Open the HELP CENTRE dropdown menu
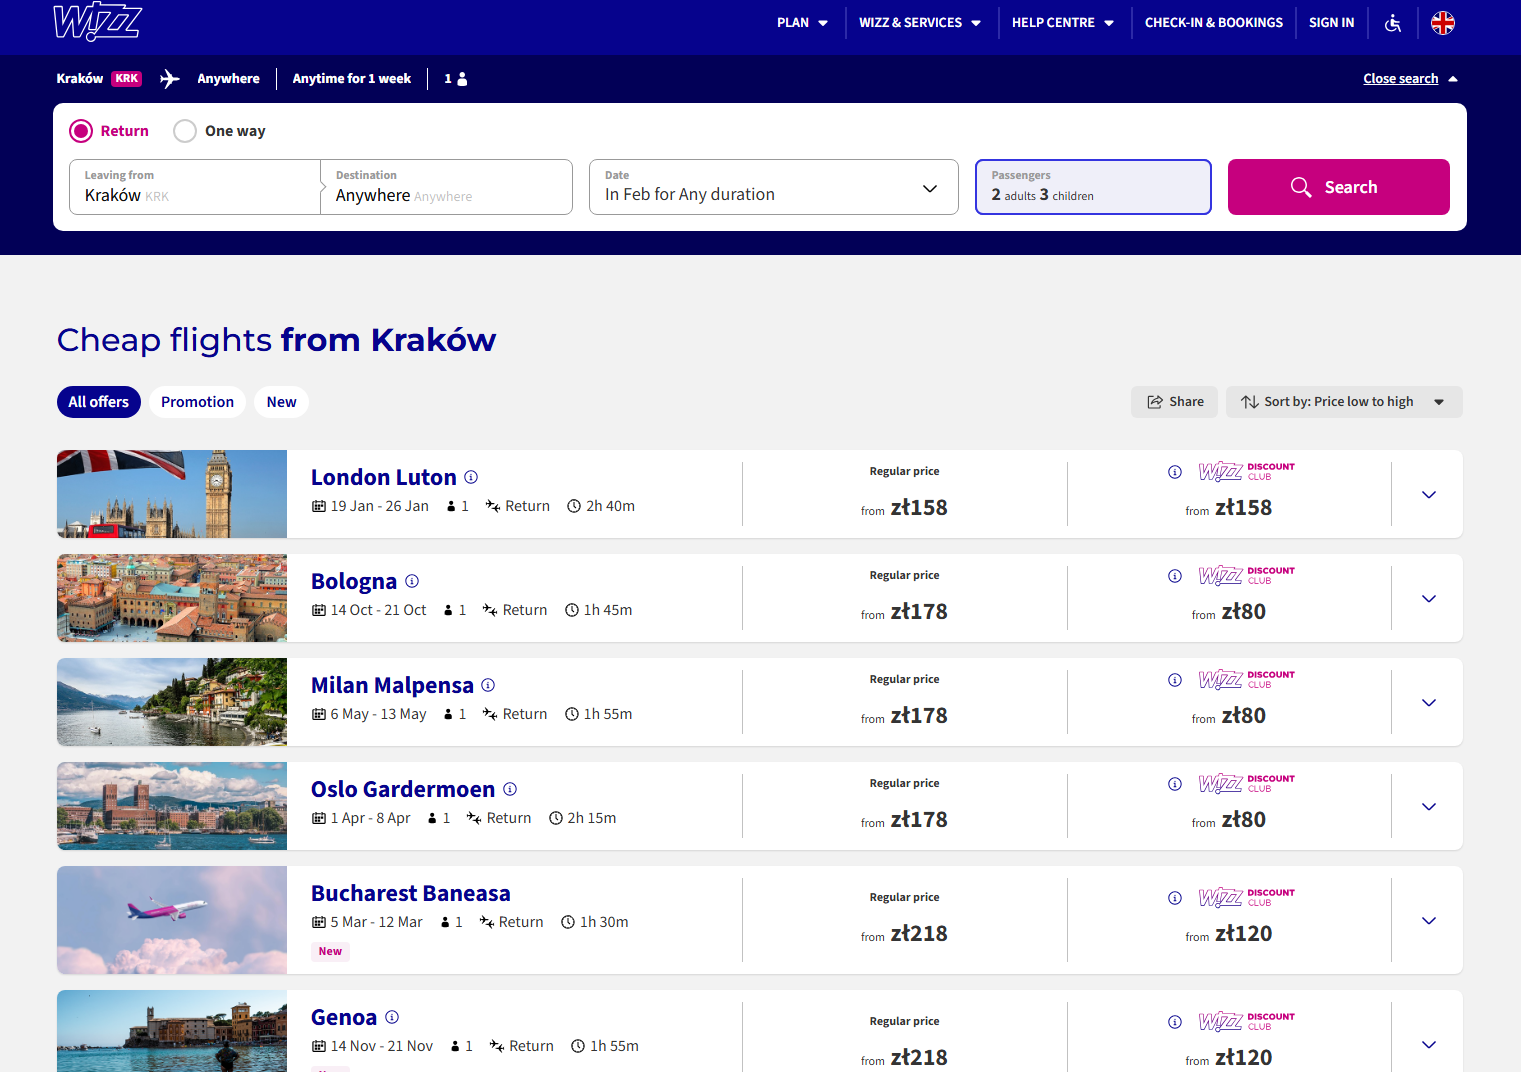1521x1072 pixels. (1063, 23)
